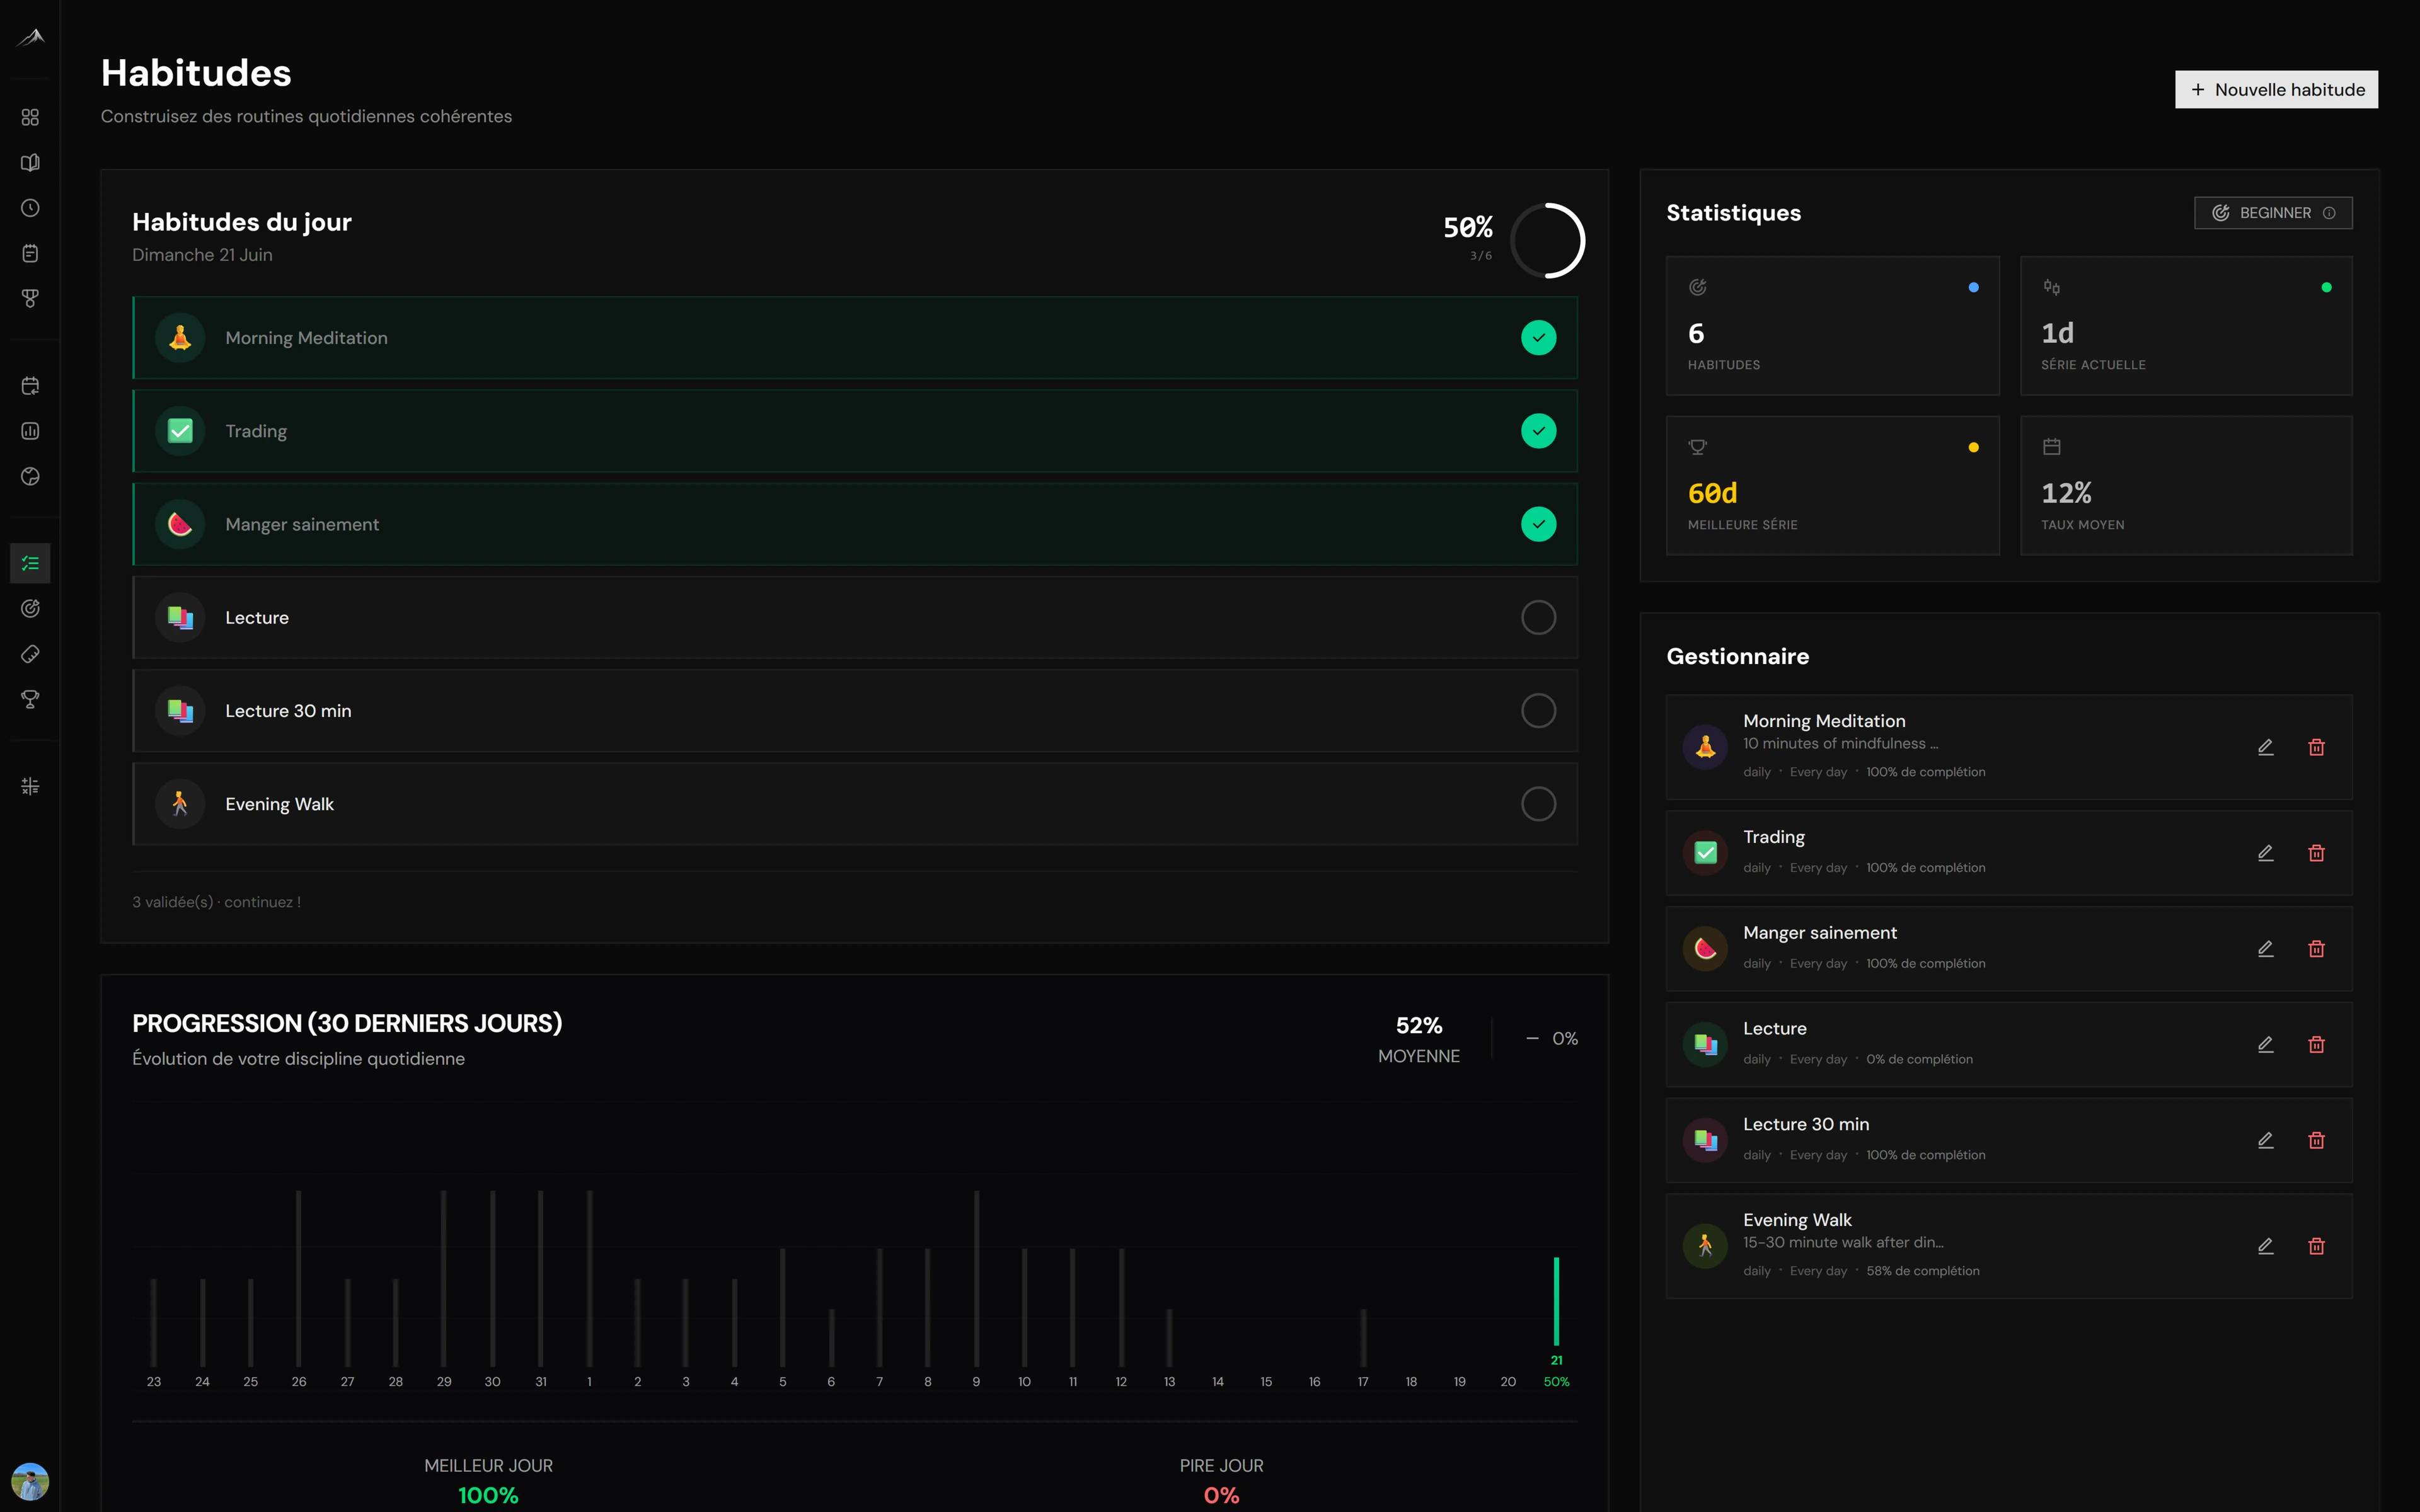Select the green habits checklist sidebar icon
The width and height of the screenshot is (2420, 1512).
point(30,563)
